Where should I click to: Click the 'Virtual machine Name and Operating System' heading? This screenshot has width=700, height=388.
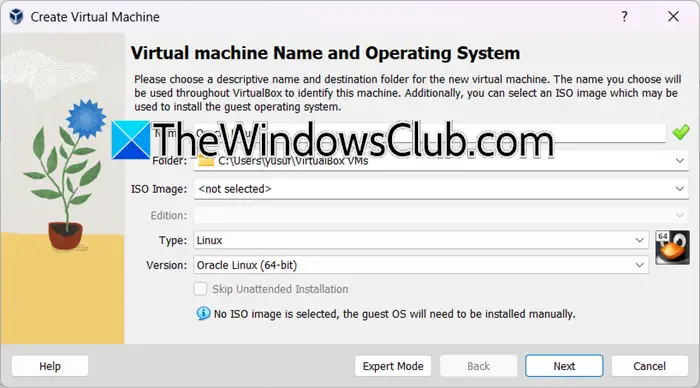click(325, 53)
